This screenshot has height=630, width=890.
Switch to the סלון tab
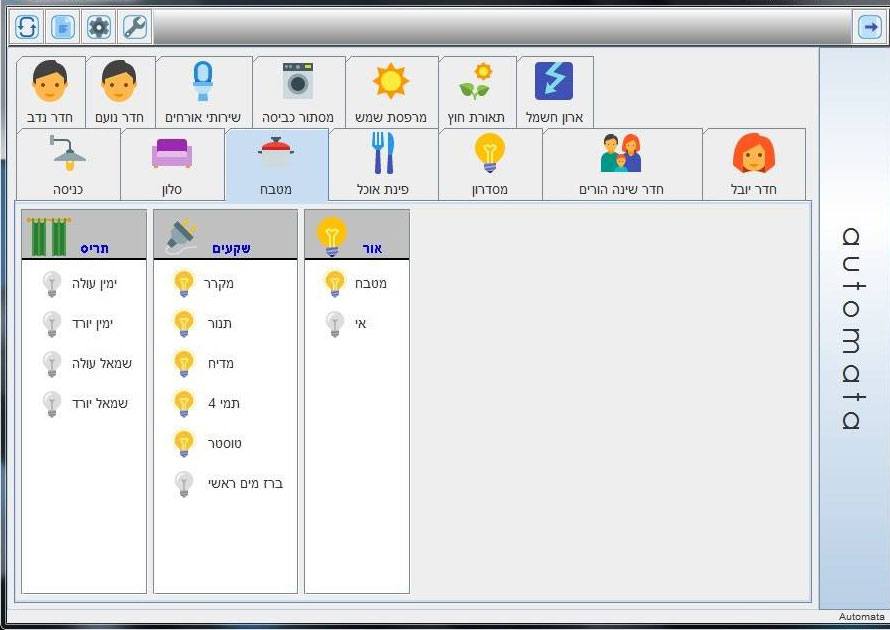click(172, 165)
